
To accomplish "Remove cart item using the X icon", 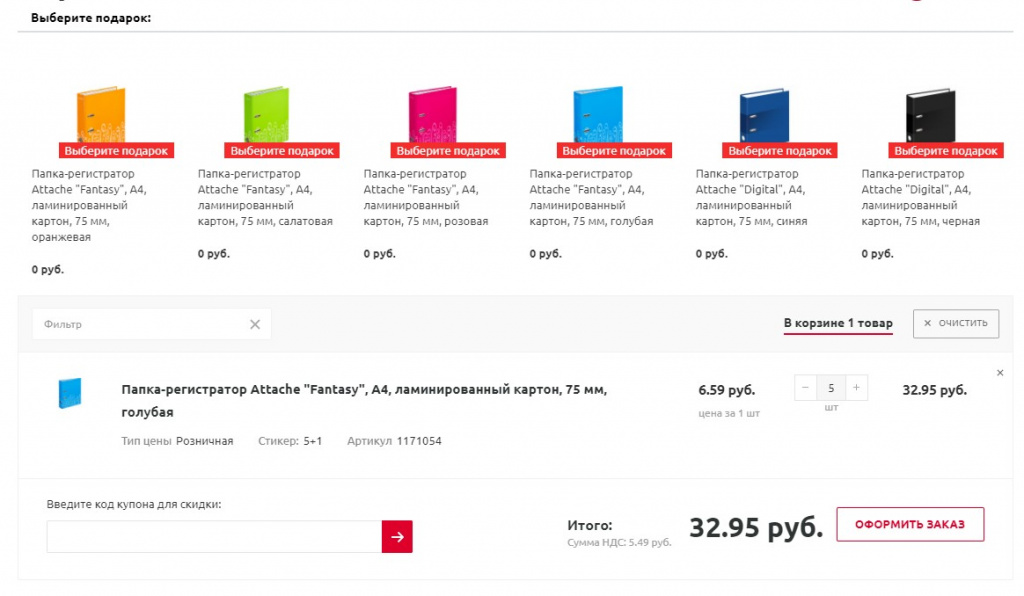I will tap(1000, 373).
